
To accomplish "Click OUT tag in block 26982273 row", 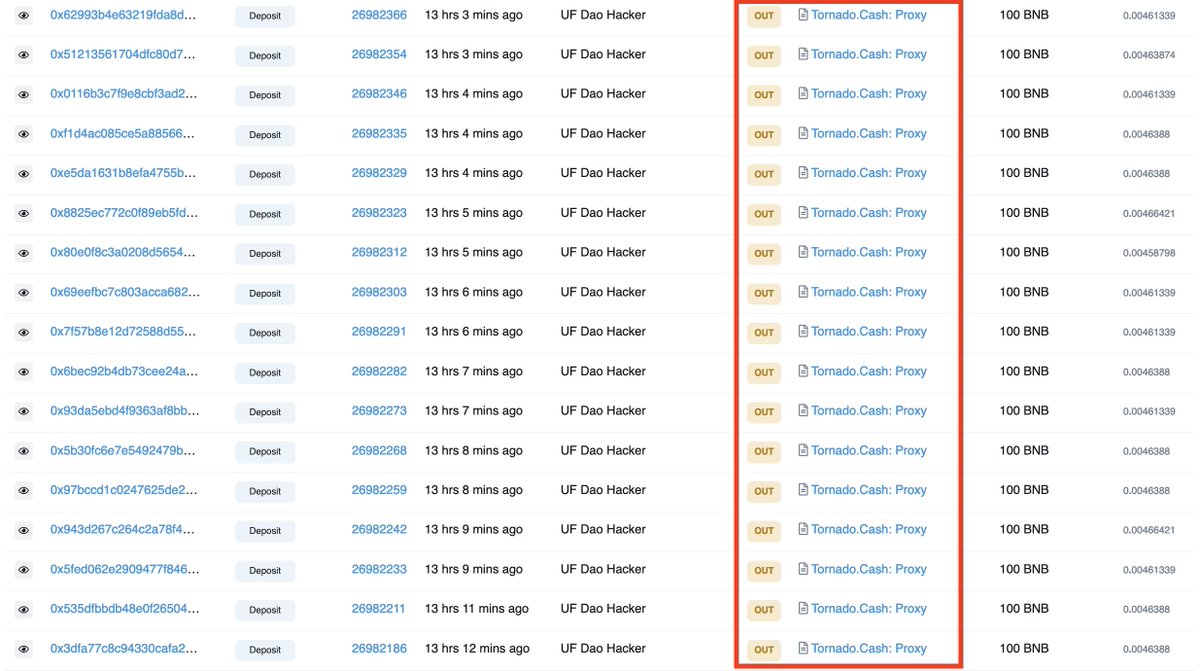I will click(764, 412).
